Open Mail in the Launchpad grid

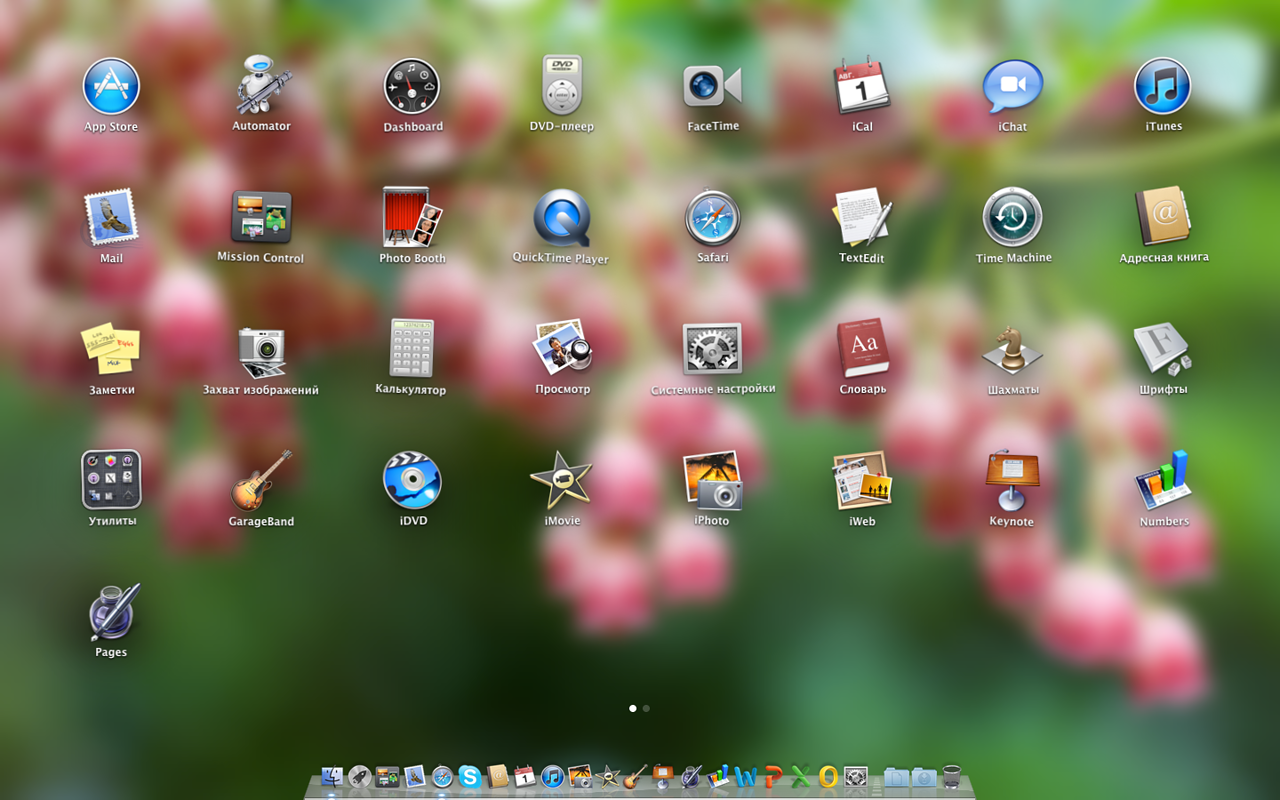(x=111, y=217)
